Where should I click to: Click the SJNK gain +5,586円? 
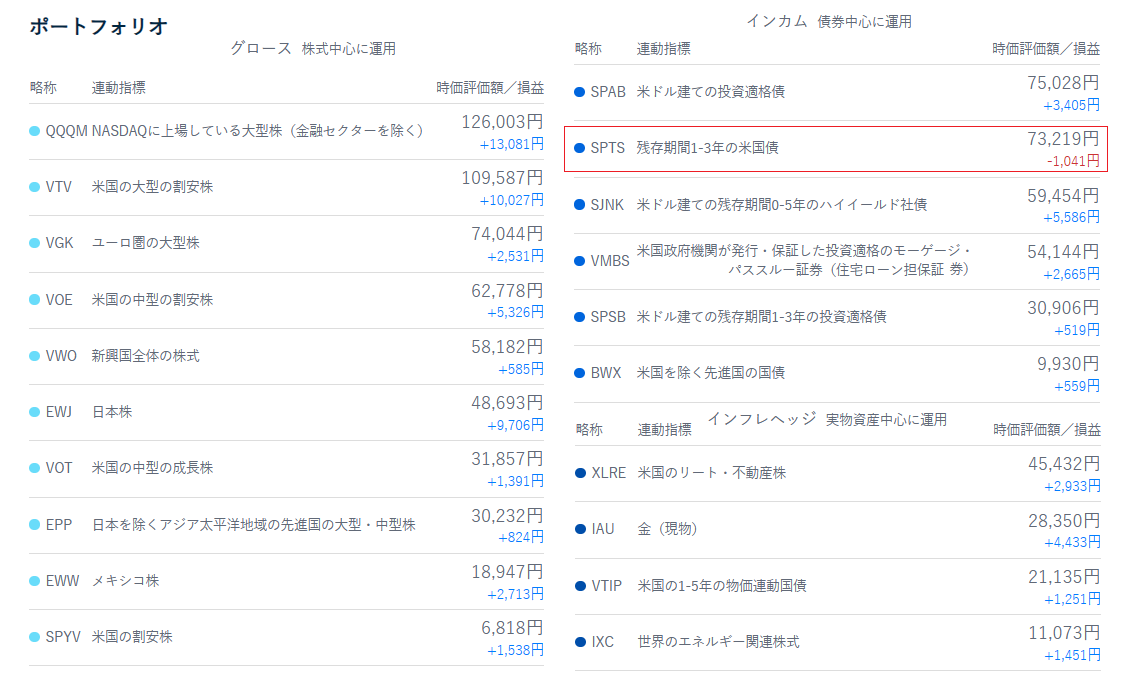point(1071,217)
